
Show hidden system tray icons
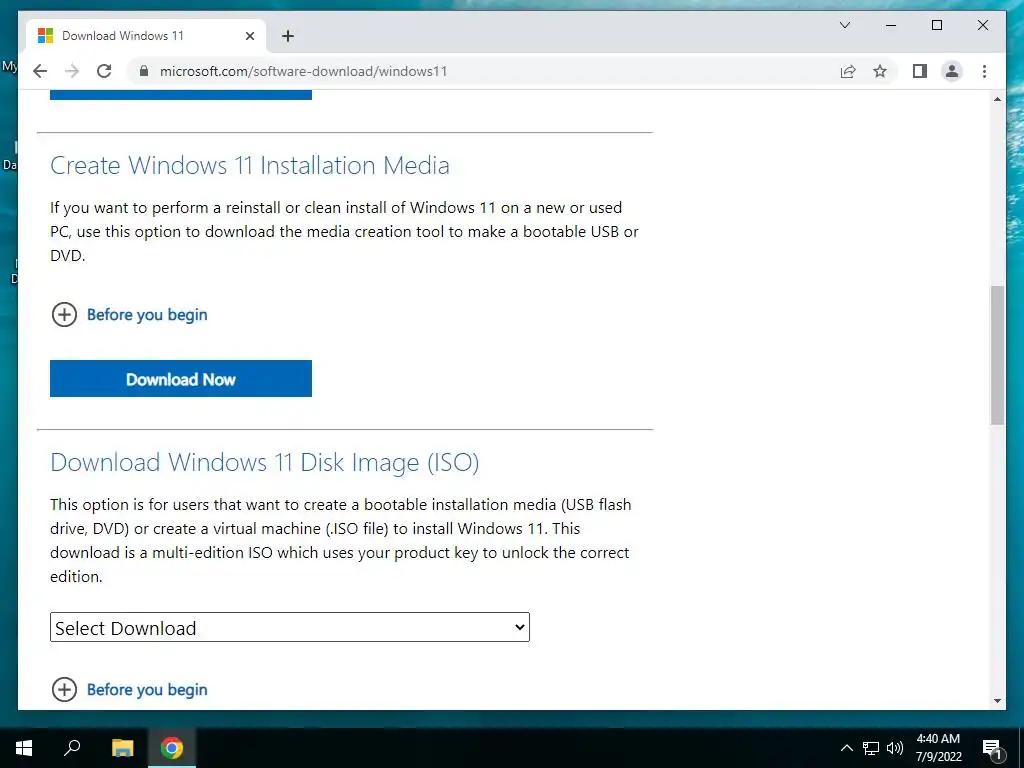pos(846,748)
